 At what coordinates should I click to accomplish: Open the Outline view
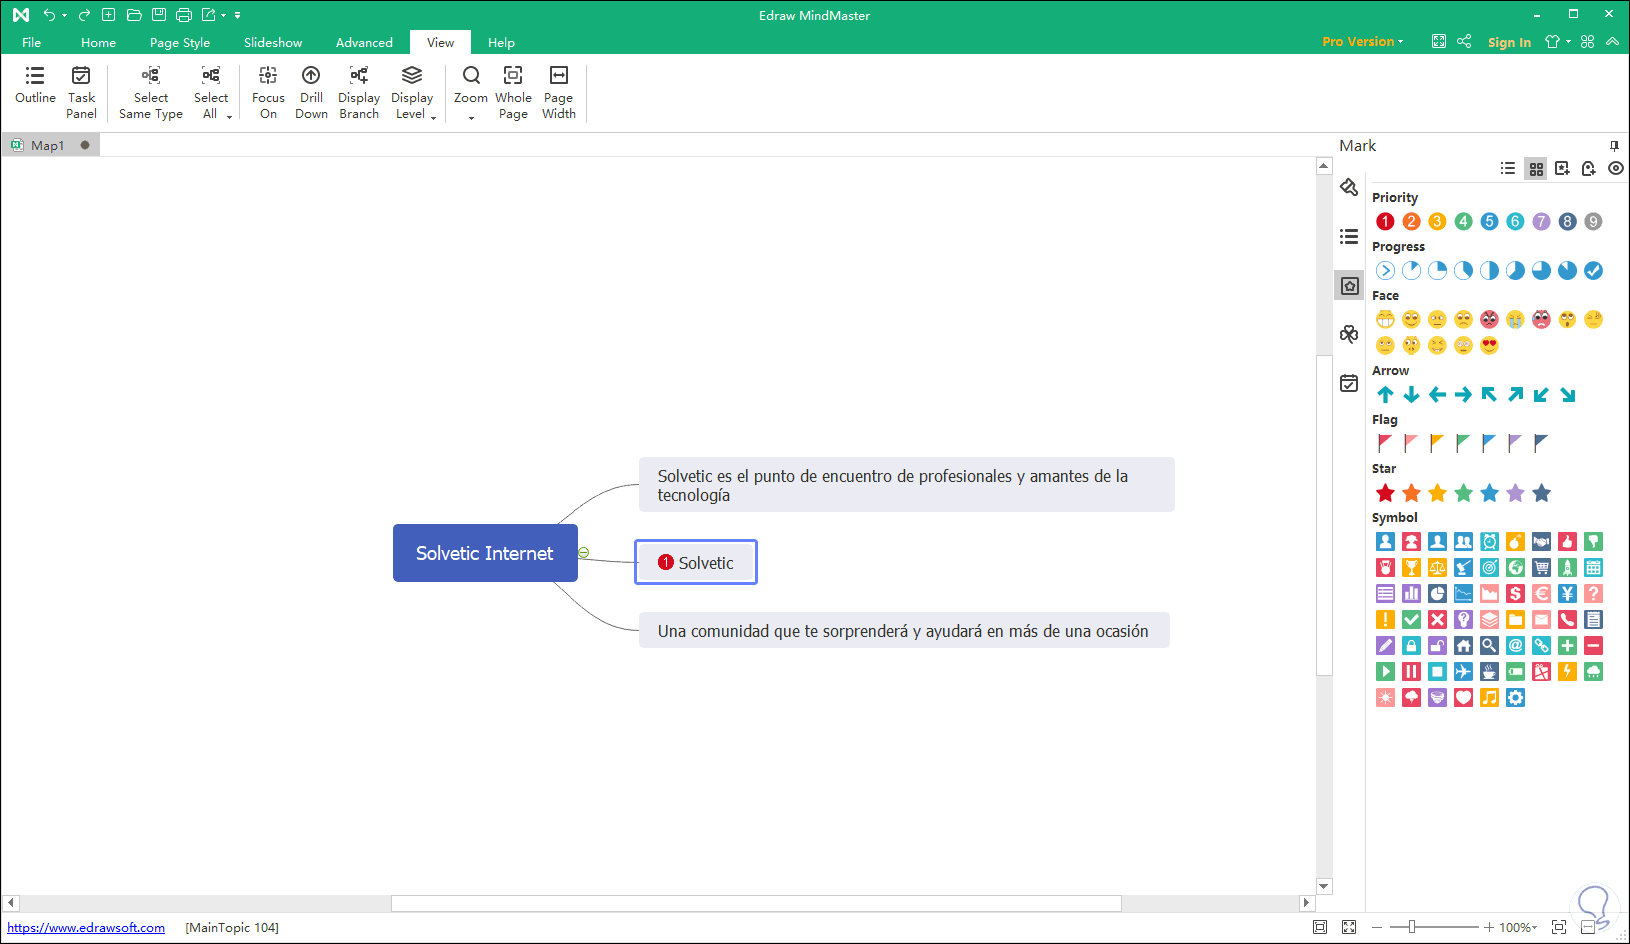35,86
